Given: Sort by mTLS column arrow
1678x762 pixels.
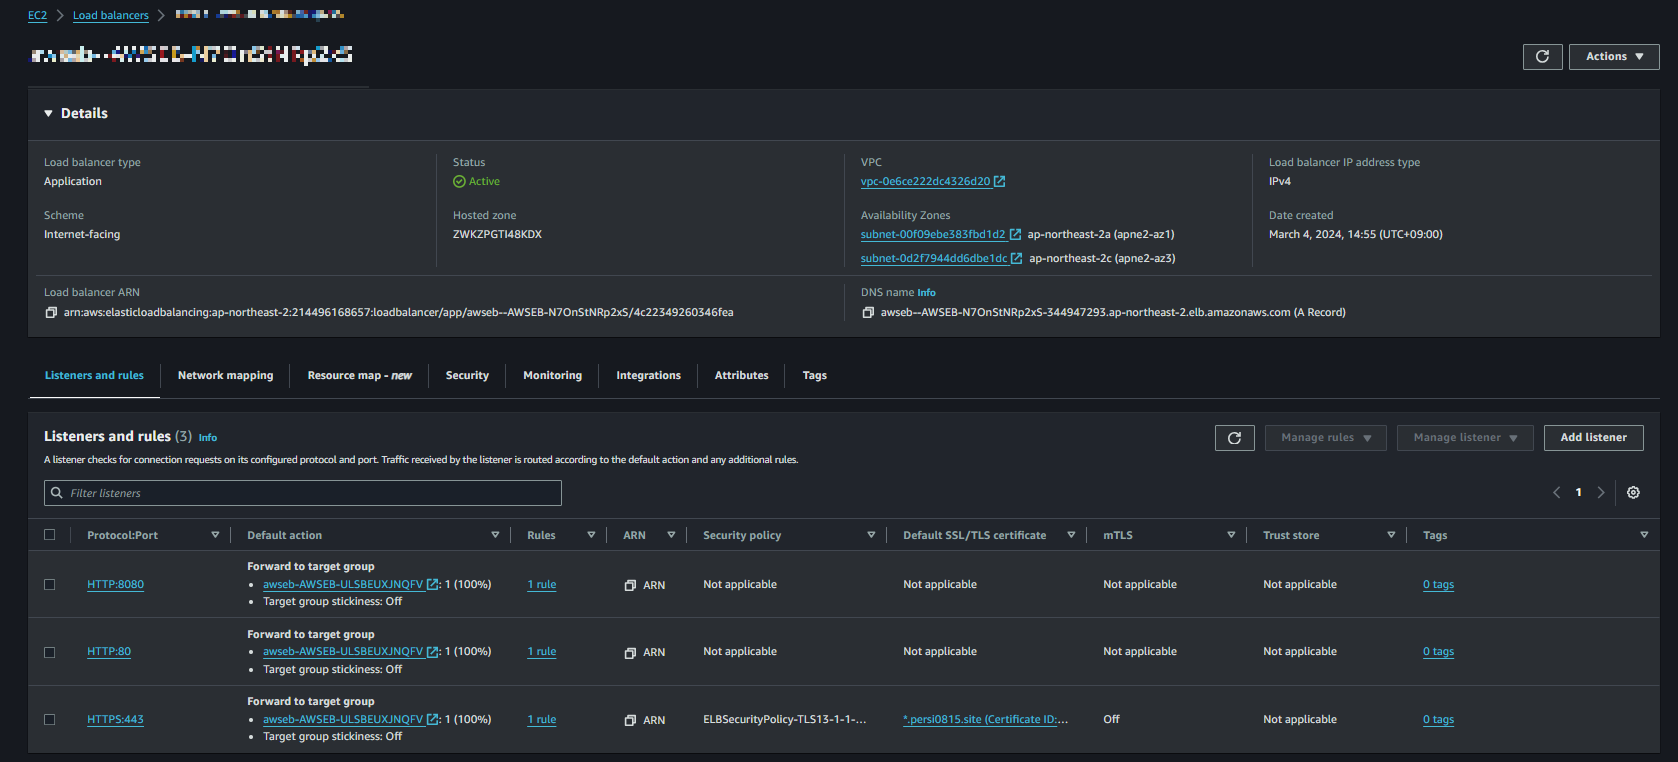Looking at the screenshot, I should pyautogui.click(x=1231, y=535).
